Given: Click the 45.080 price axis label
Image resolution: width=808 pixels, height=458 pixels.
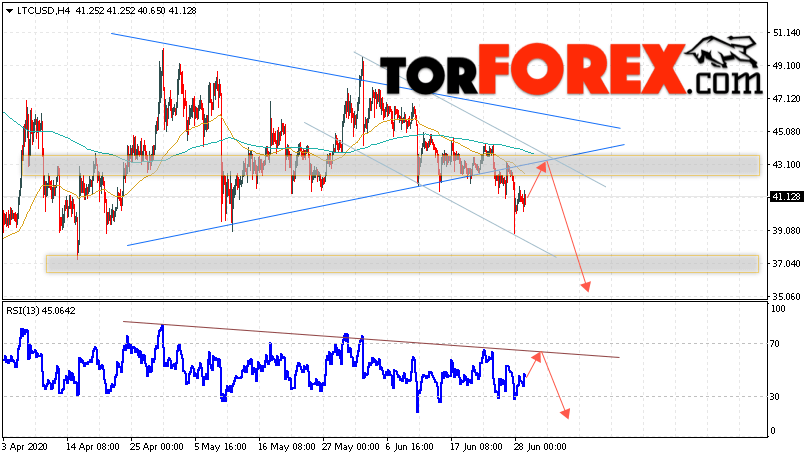Looking at the screenshot, I should pos(786,132).
